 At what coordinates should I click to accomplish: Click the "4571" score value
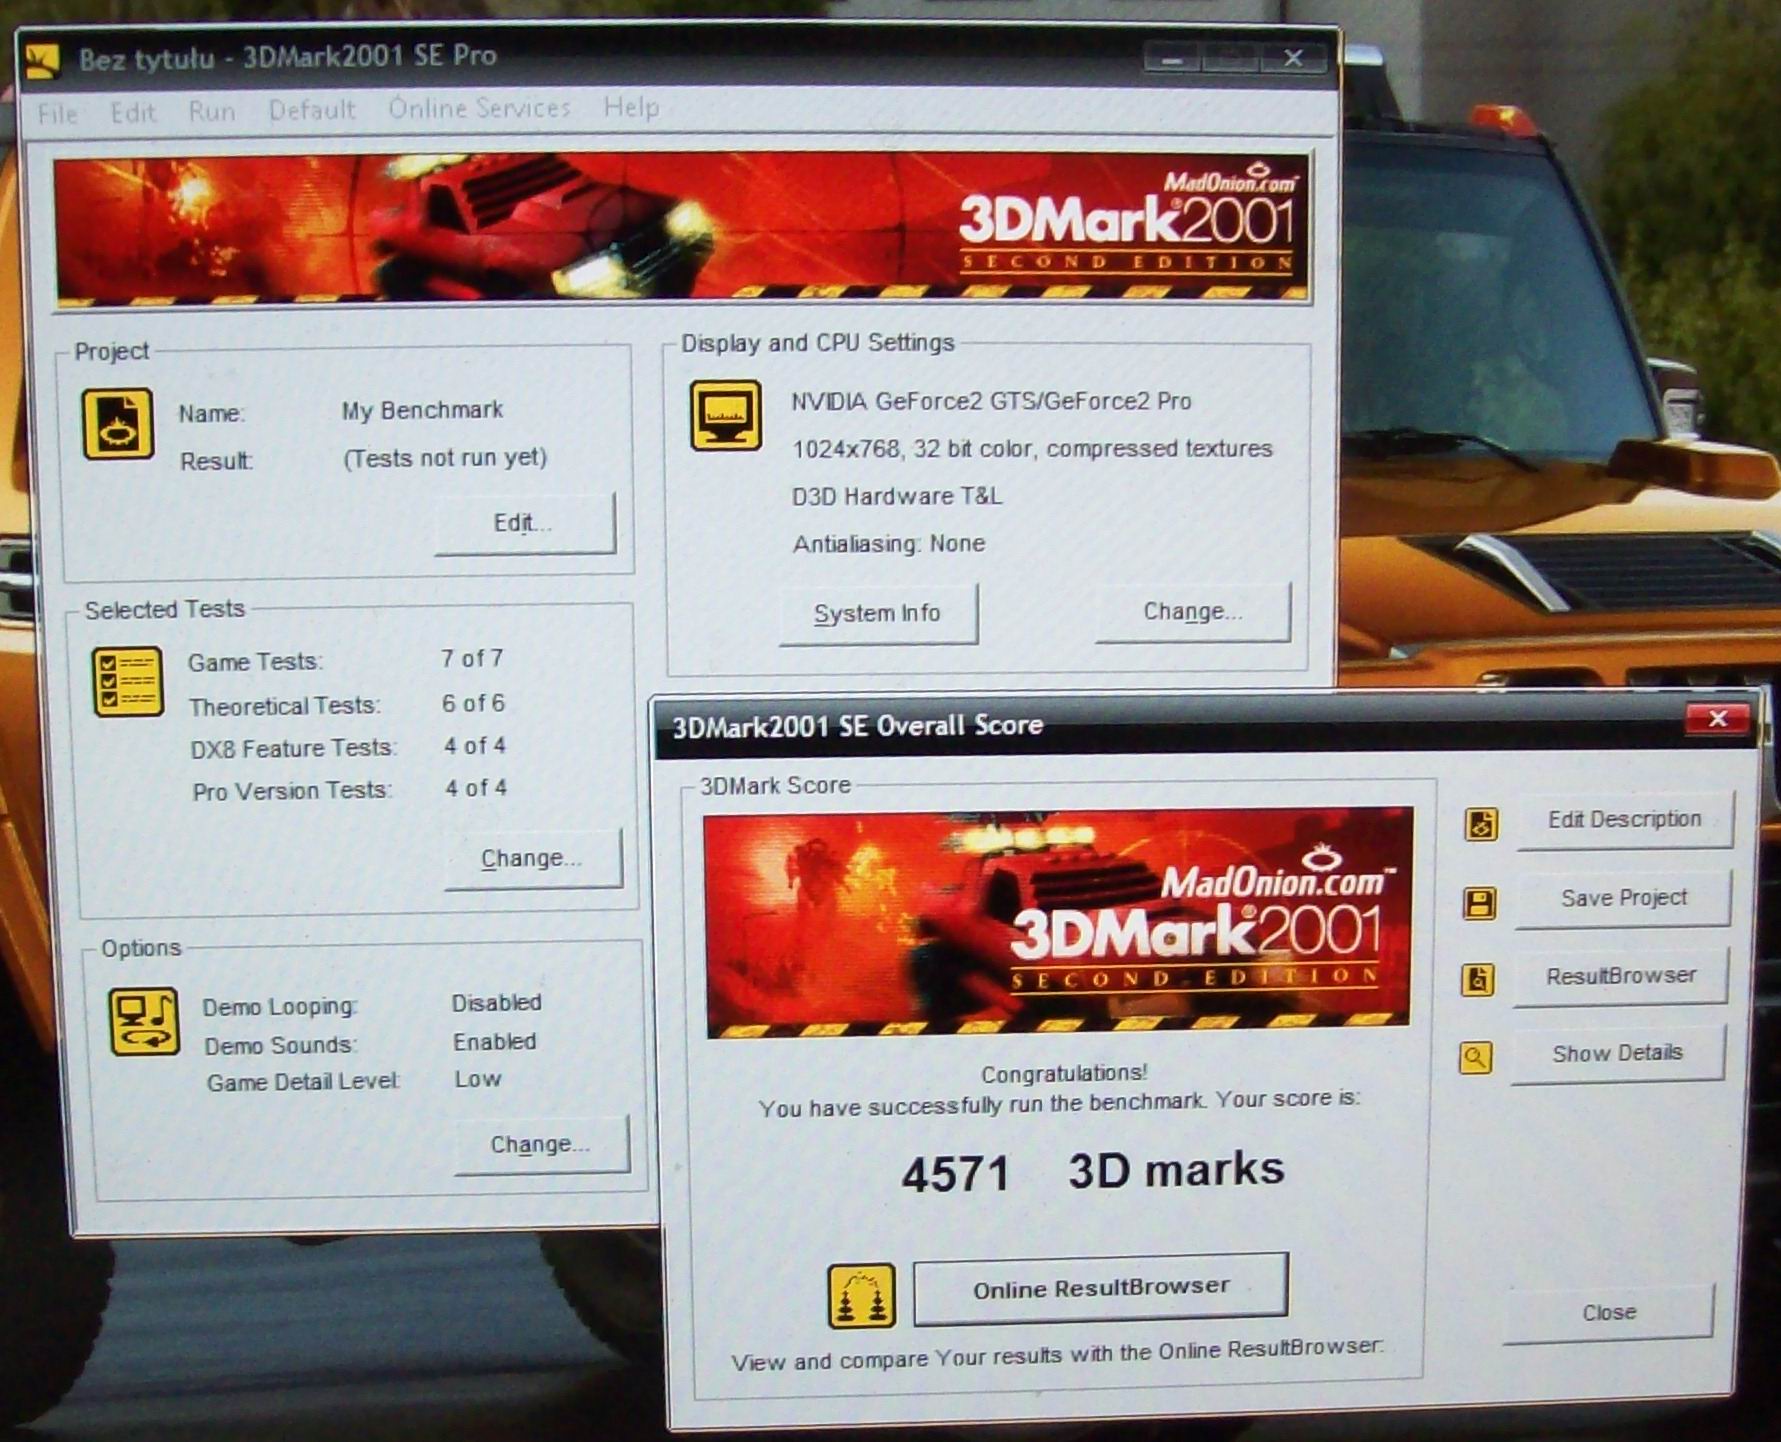[955, 1174]
